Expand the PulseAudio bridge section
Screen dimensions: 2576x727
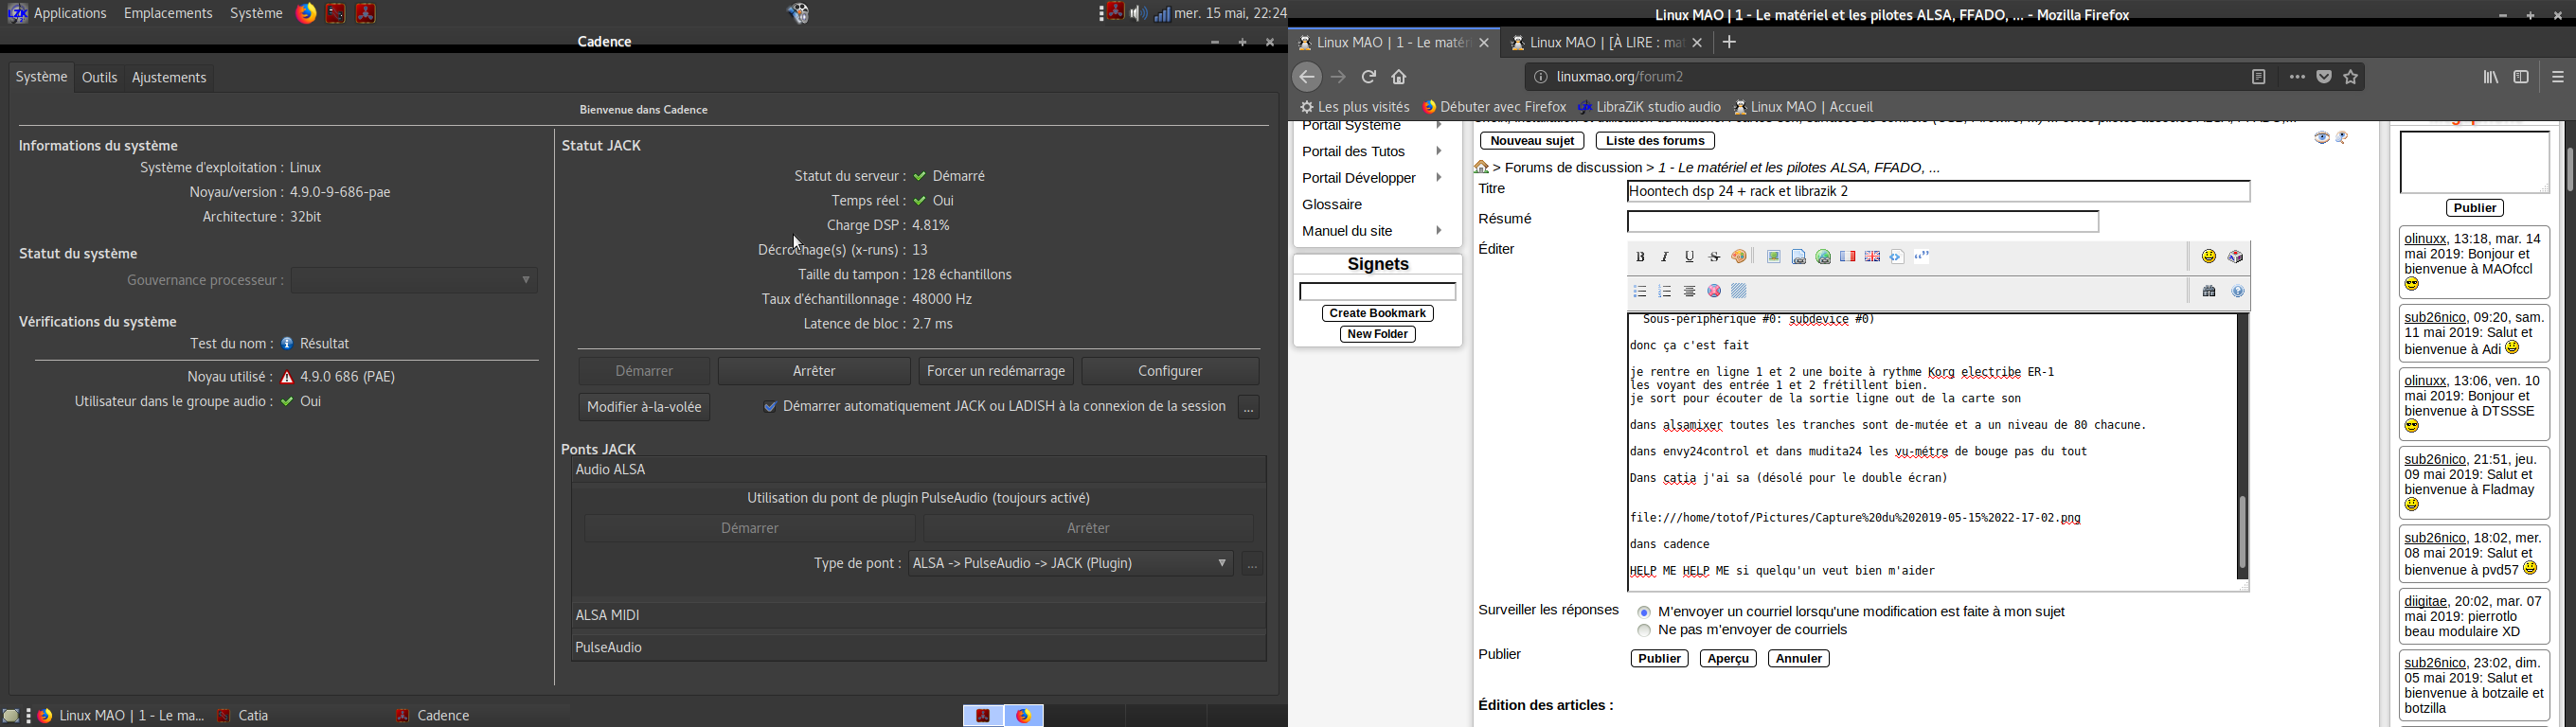pos(919,648)
